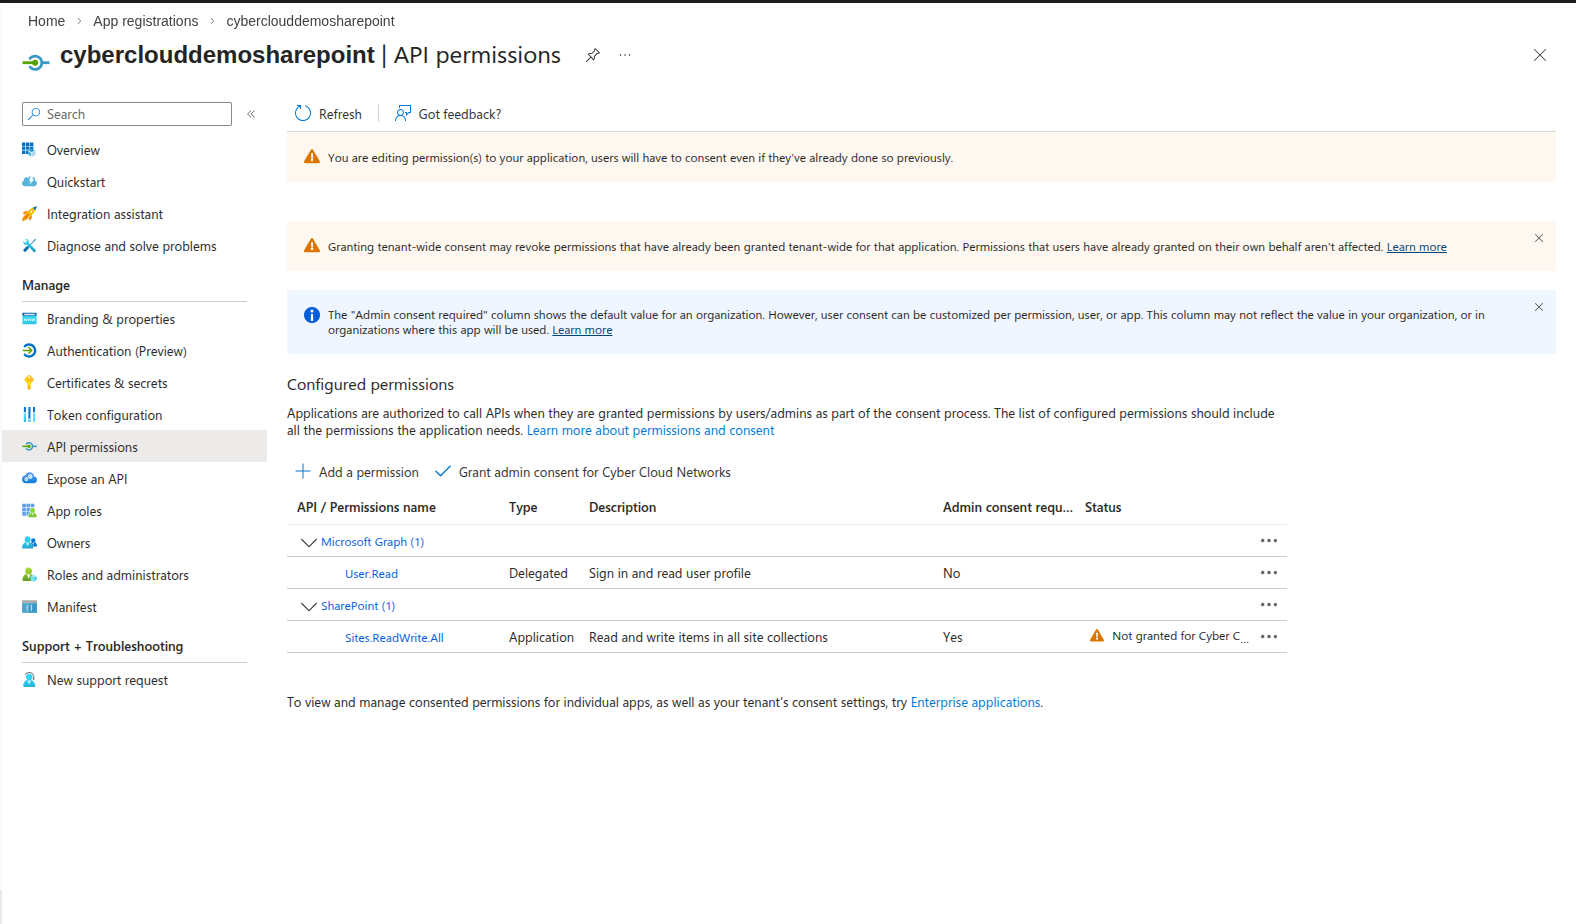This screenshot has height=924, width=1576.
Task: Click the Got feedback person icon
Action: pos(403,114)
